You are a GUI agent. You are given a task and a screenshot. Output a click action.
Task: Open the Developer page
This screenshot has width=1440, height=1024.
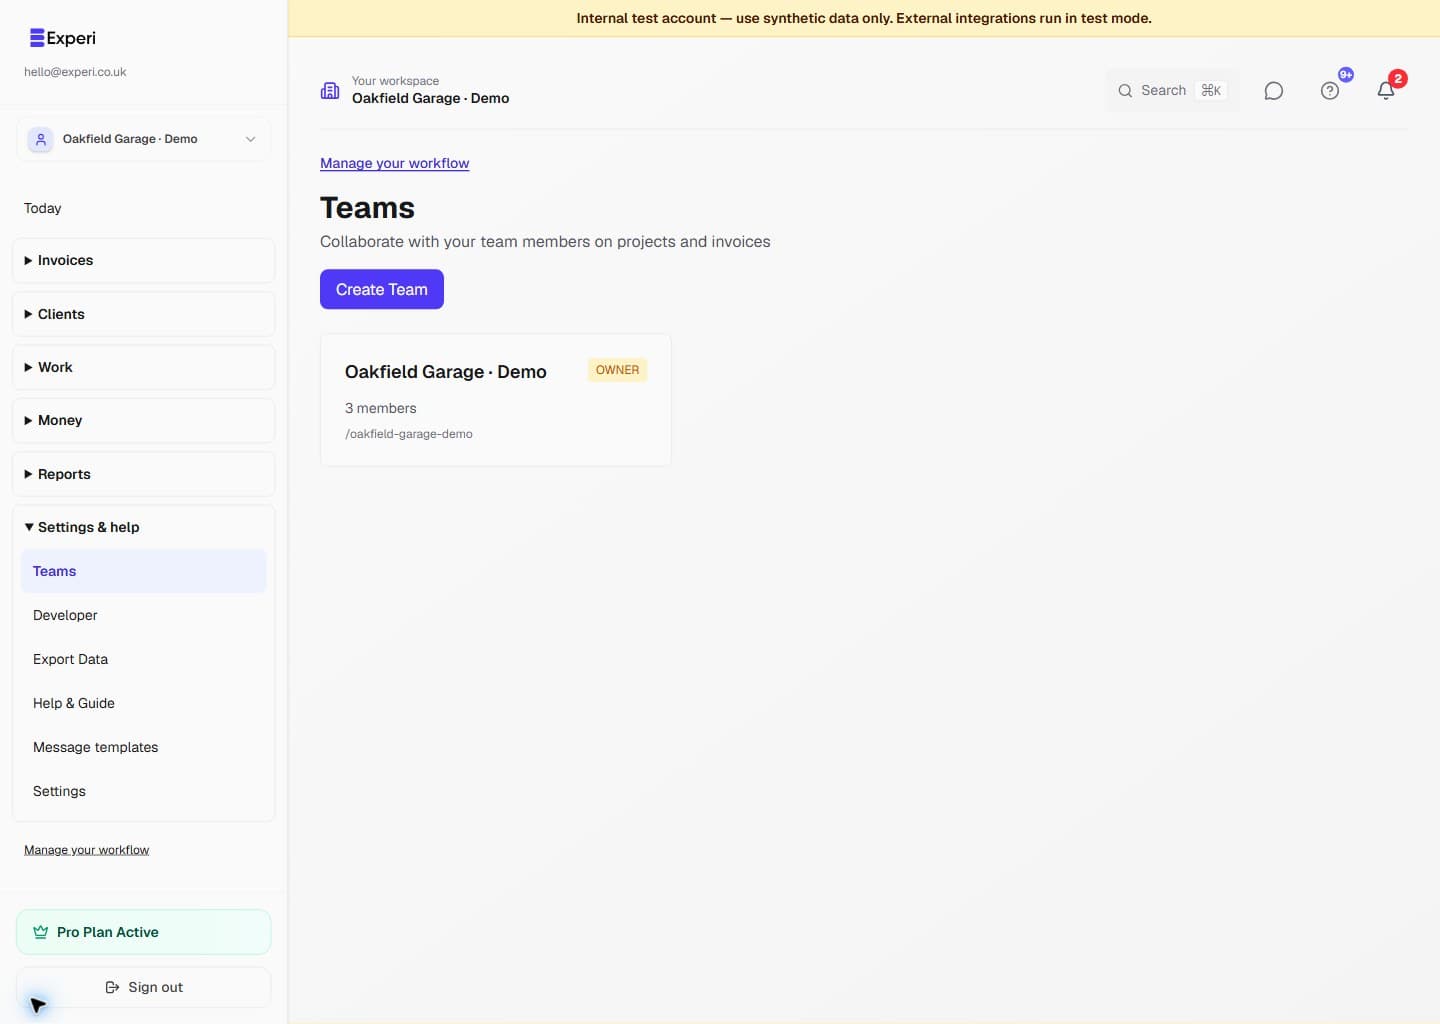pos(143,615)
